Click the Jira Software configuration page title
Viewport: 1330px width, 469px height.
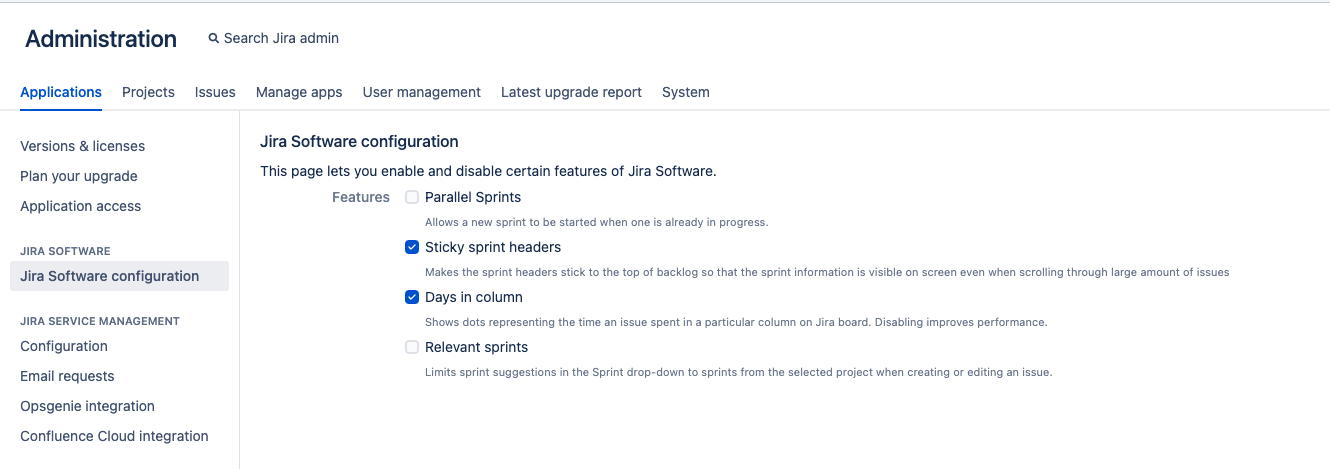[359, 142]
